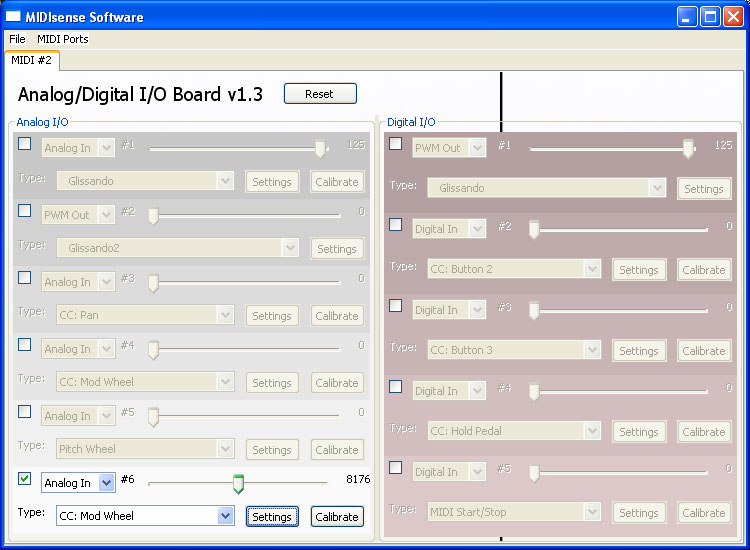Maximize the MIDIsense Software window
This screenshot has height=550, width=750.
pos(710,17)
